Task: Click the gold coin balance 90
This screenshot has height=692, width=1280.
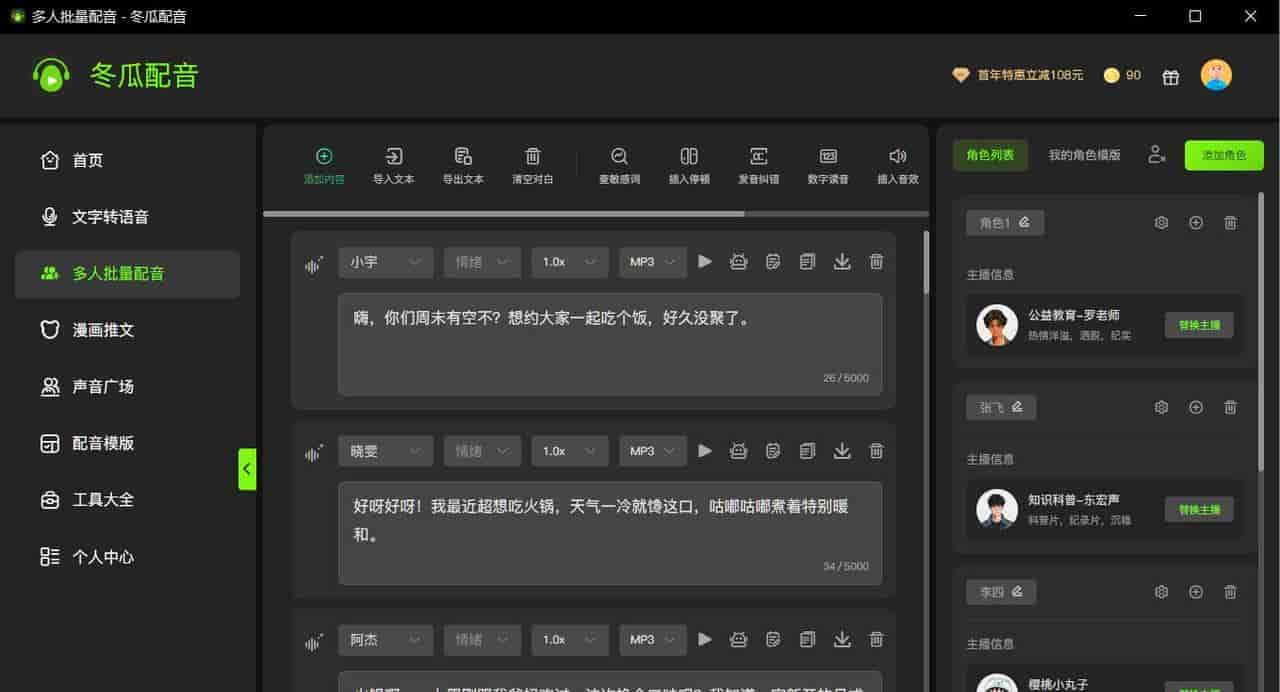Action: point(1122,75)
